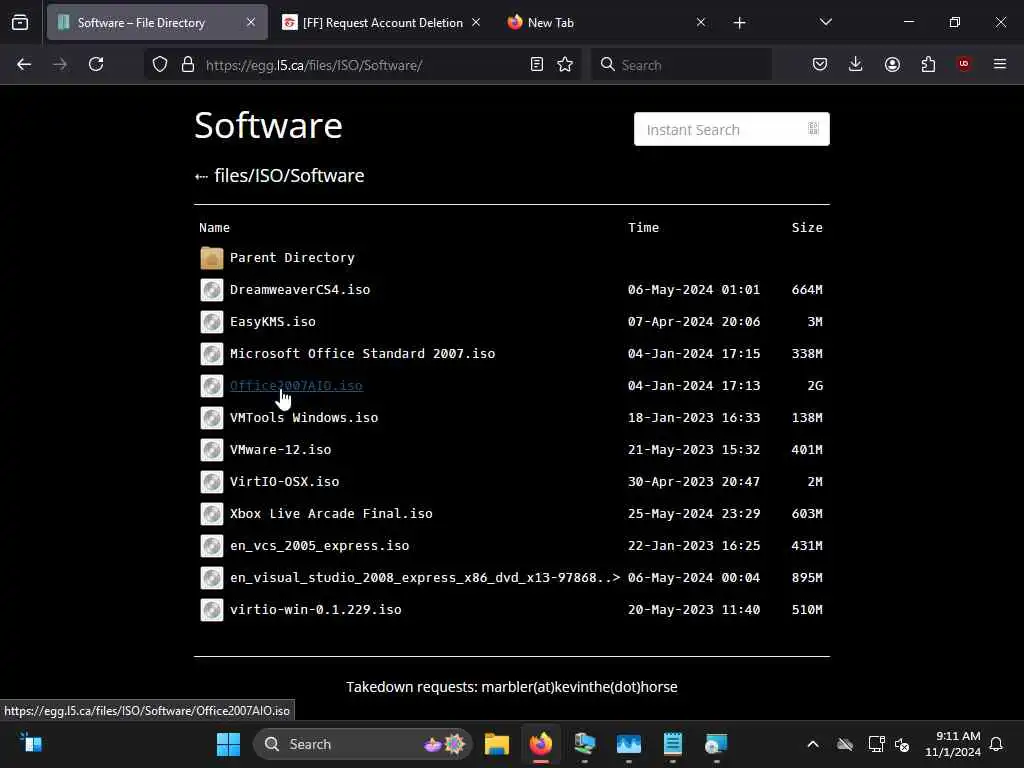Toggle reader view icon in address bar
Viewport: 1024px width, 768px height.
(x=537, y=65)
